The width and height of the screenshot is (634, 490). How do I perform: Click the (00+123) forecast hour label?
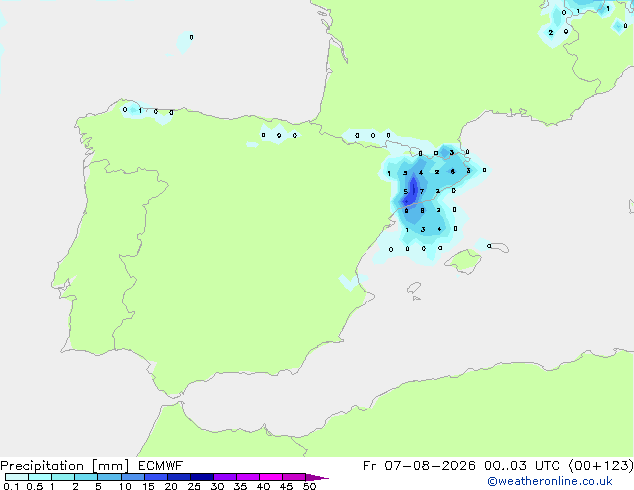[x=601, y=466]
